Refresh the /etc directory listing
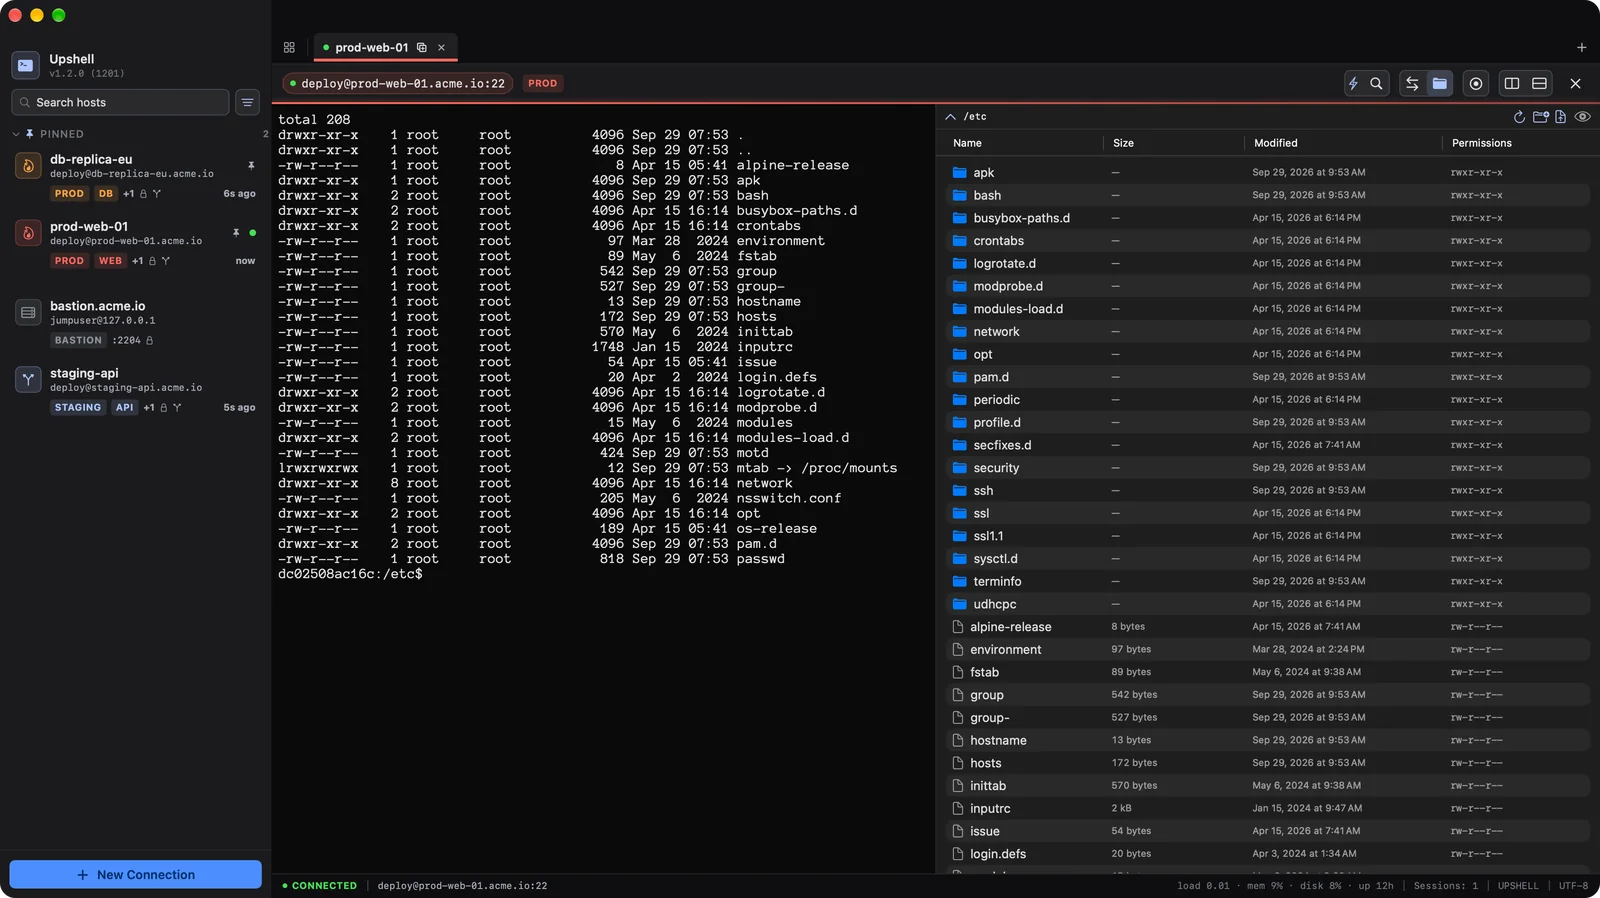This screenshot has height=898, width=1600. pos(1519,117)
